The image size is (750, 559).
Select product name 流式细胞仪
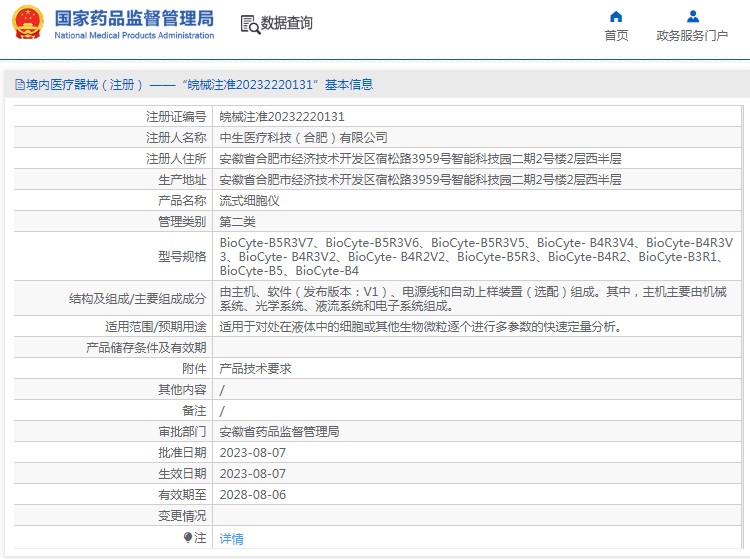click(x=249, y=201)
